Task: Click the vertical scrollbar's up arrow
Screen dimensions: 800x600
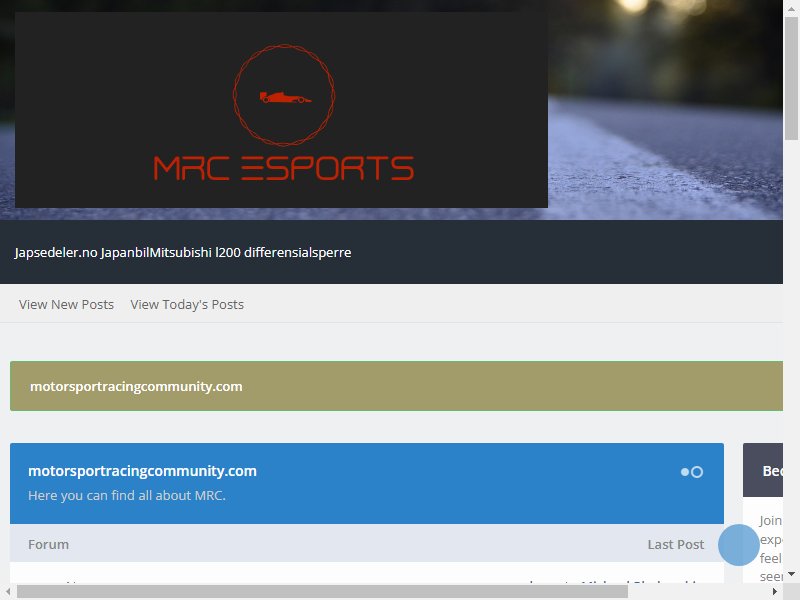Action: click(791, 7)
